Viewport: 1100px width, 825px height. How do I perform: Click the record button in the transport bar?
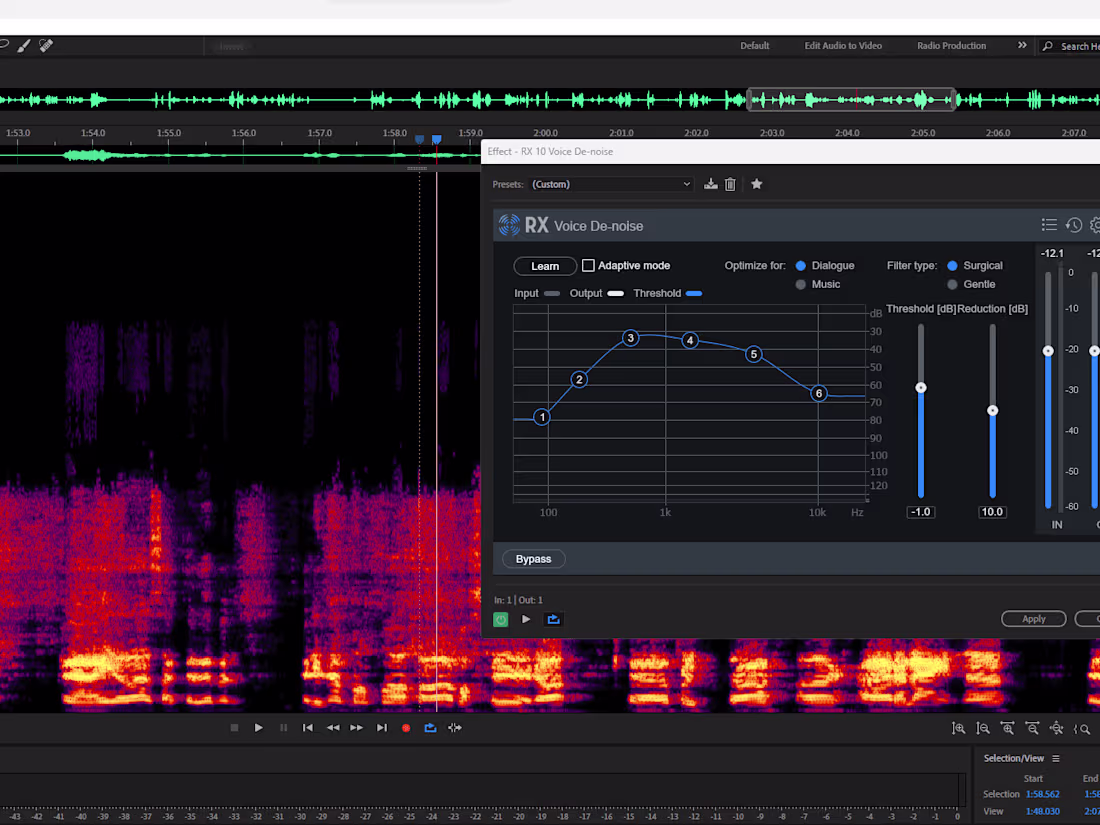tap(405, 728)
